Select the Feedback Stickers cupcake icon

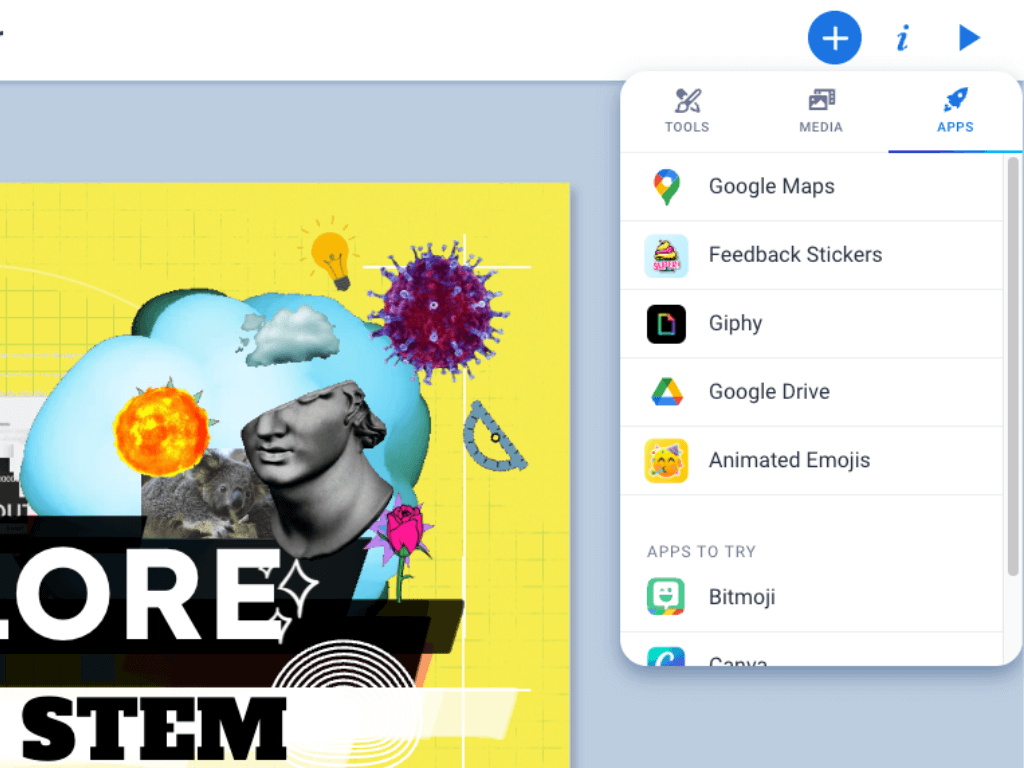point(666,255)
